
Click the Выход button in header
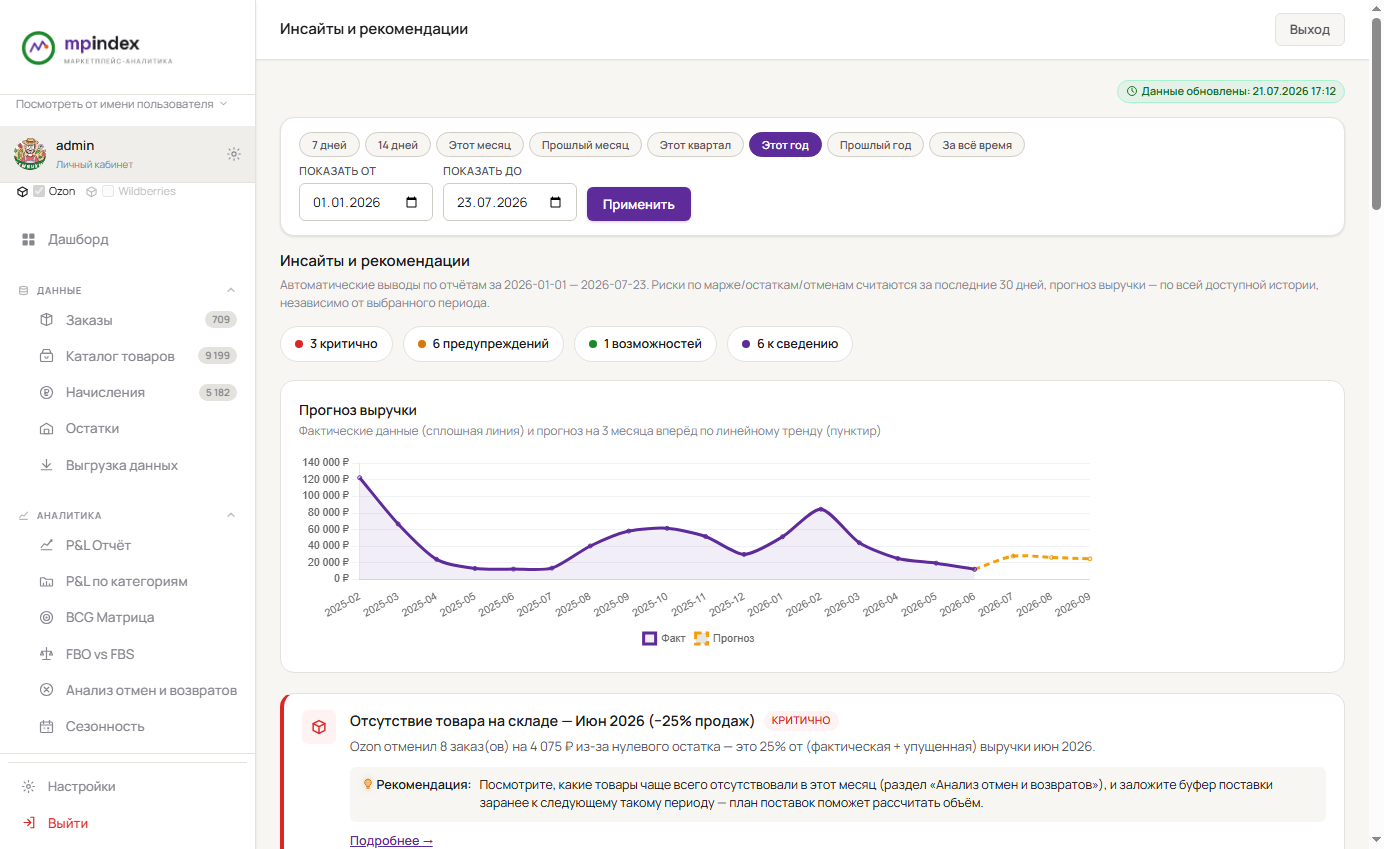pos(1310,29)
